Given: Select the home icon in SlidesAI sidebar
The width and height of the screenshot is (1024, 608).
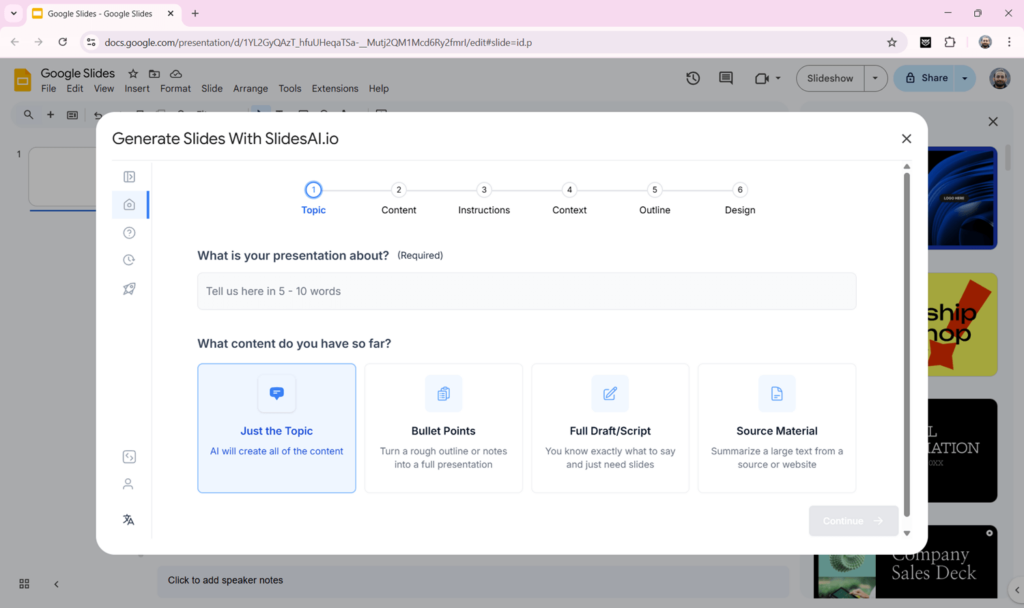Looking at the screenshot, I should (x=129, y=204).
